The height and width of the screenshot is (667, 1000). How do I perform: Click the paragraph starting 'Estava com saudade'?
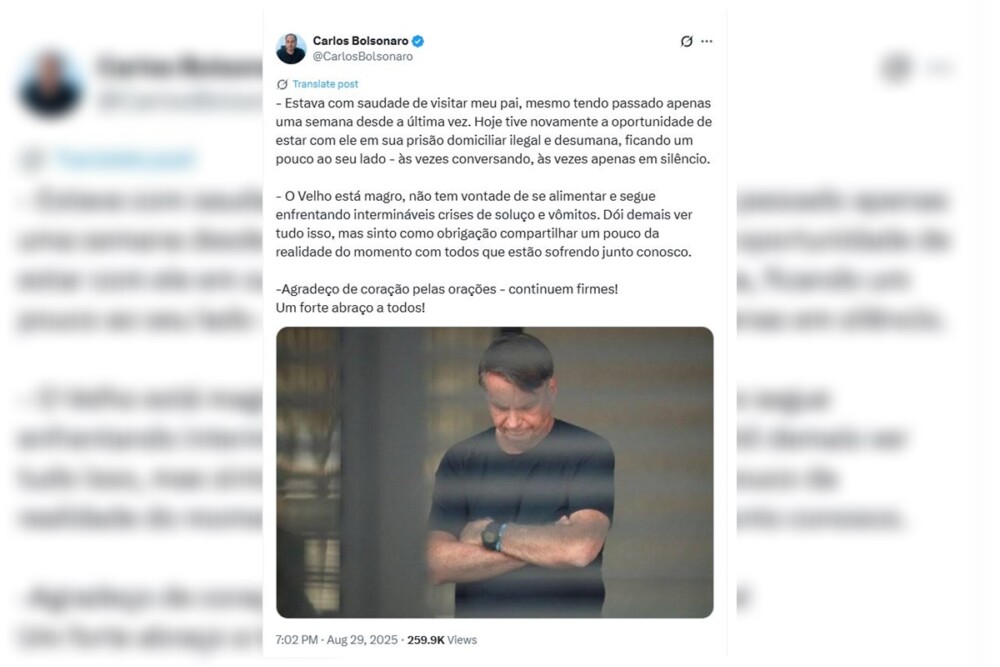pyautogui.click(x=494, y=131)
